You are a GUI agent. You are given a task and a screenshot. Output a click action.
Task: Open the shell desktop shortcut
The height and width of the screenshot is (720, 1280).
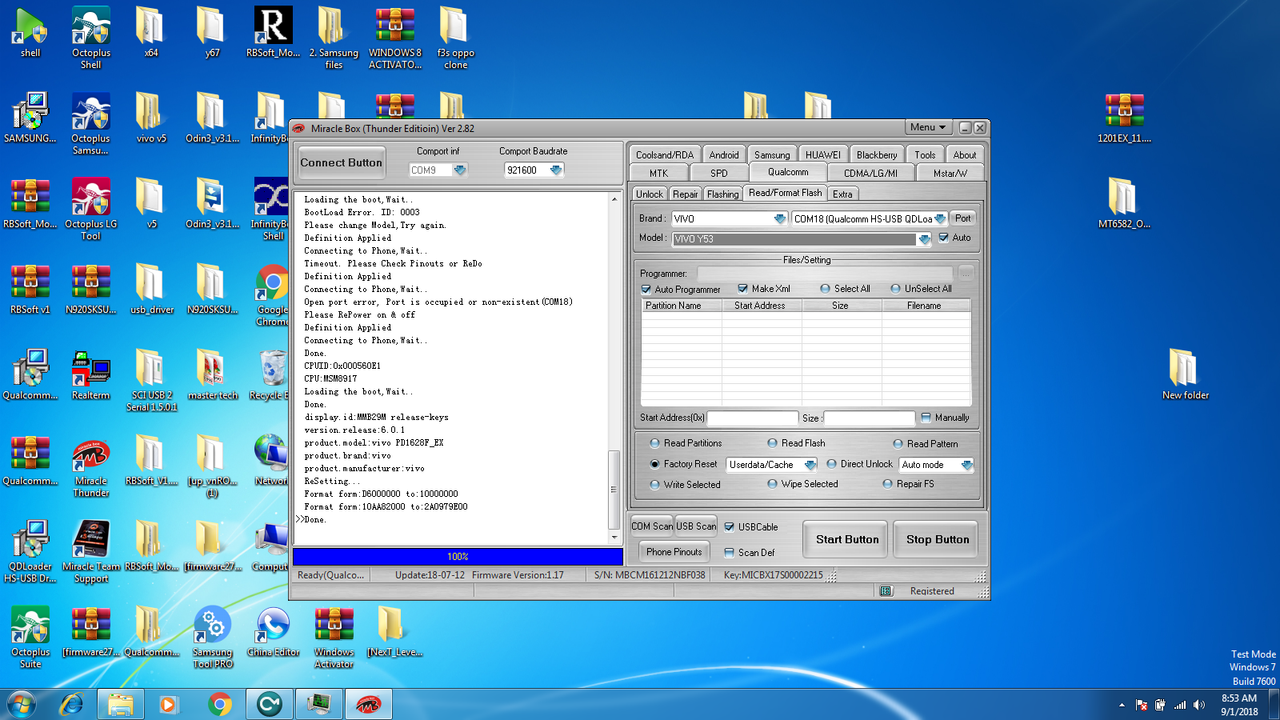point(31,32)
